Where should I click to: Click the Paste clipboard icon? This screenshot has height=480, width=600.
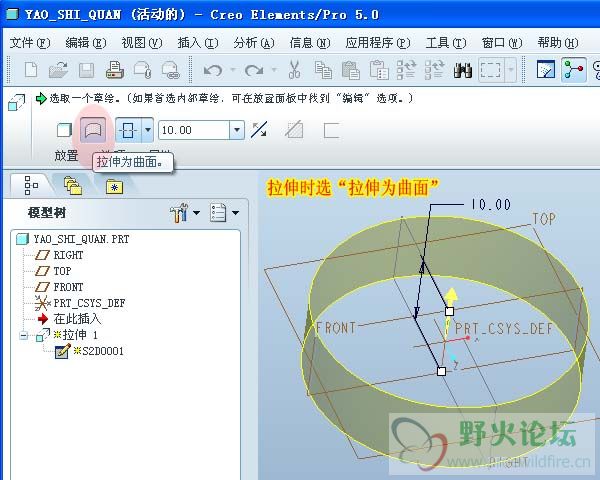351,70
